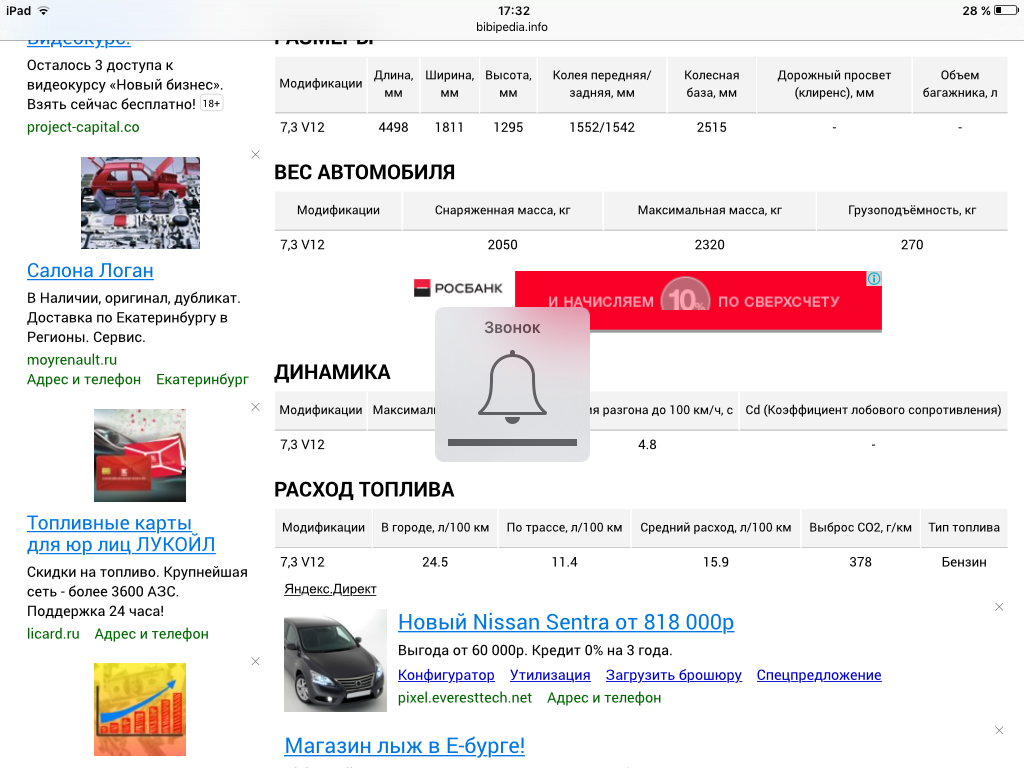Click Cd (Коэффициент лобового сопротивления) header
Viewport: 1024px width, 768px height.
click(x=873, y=410)
